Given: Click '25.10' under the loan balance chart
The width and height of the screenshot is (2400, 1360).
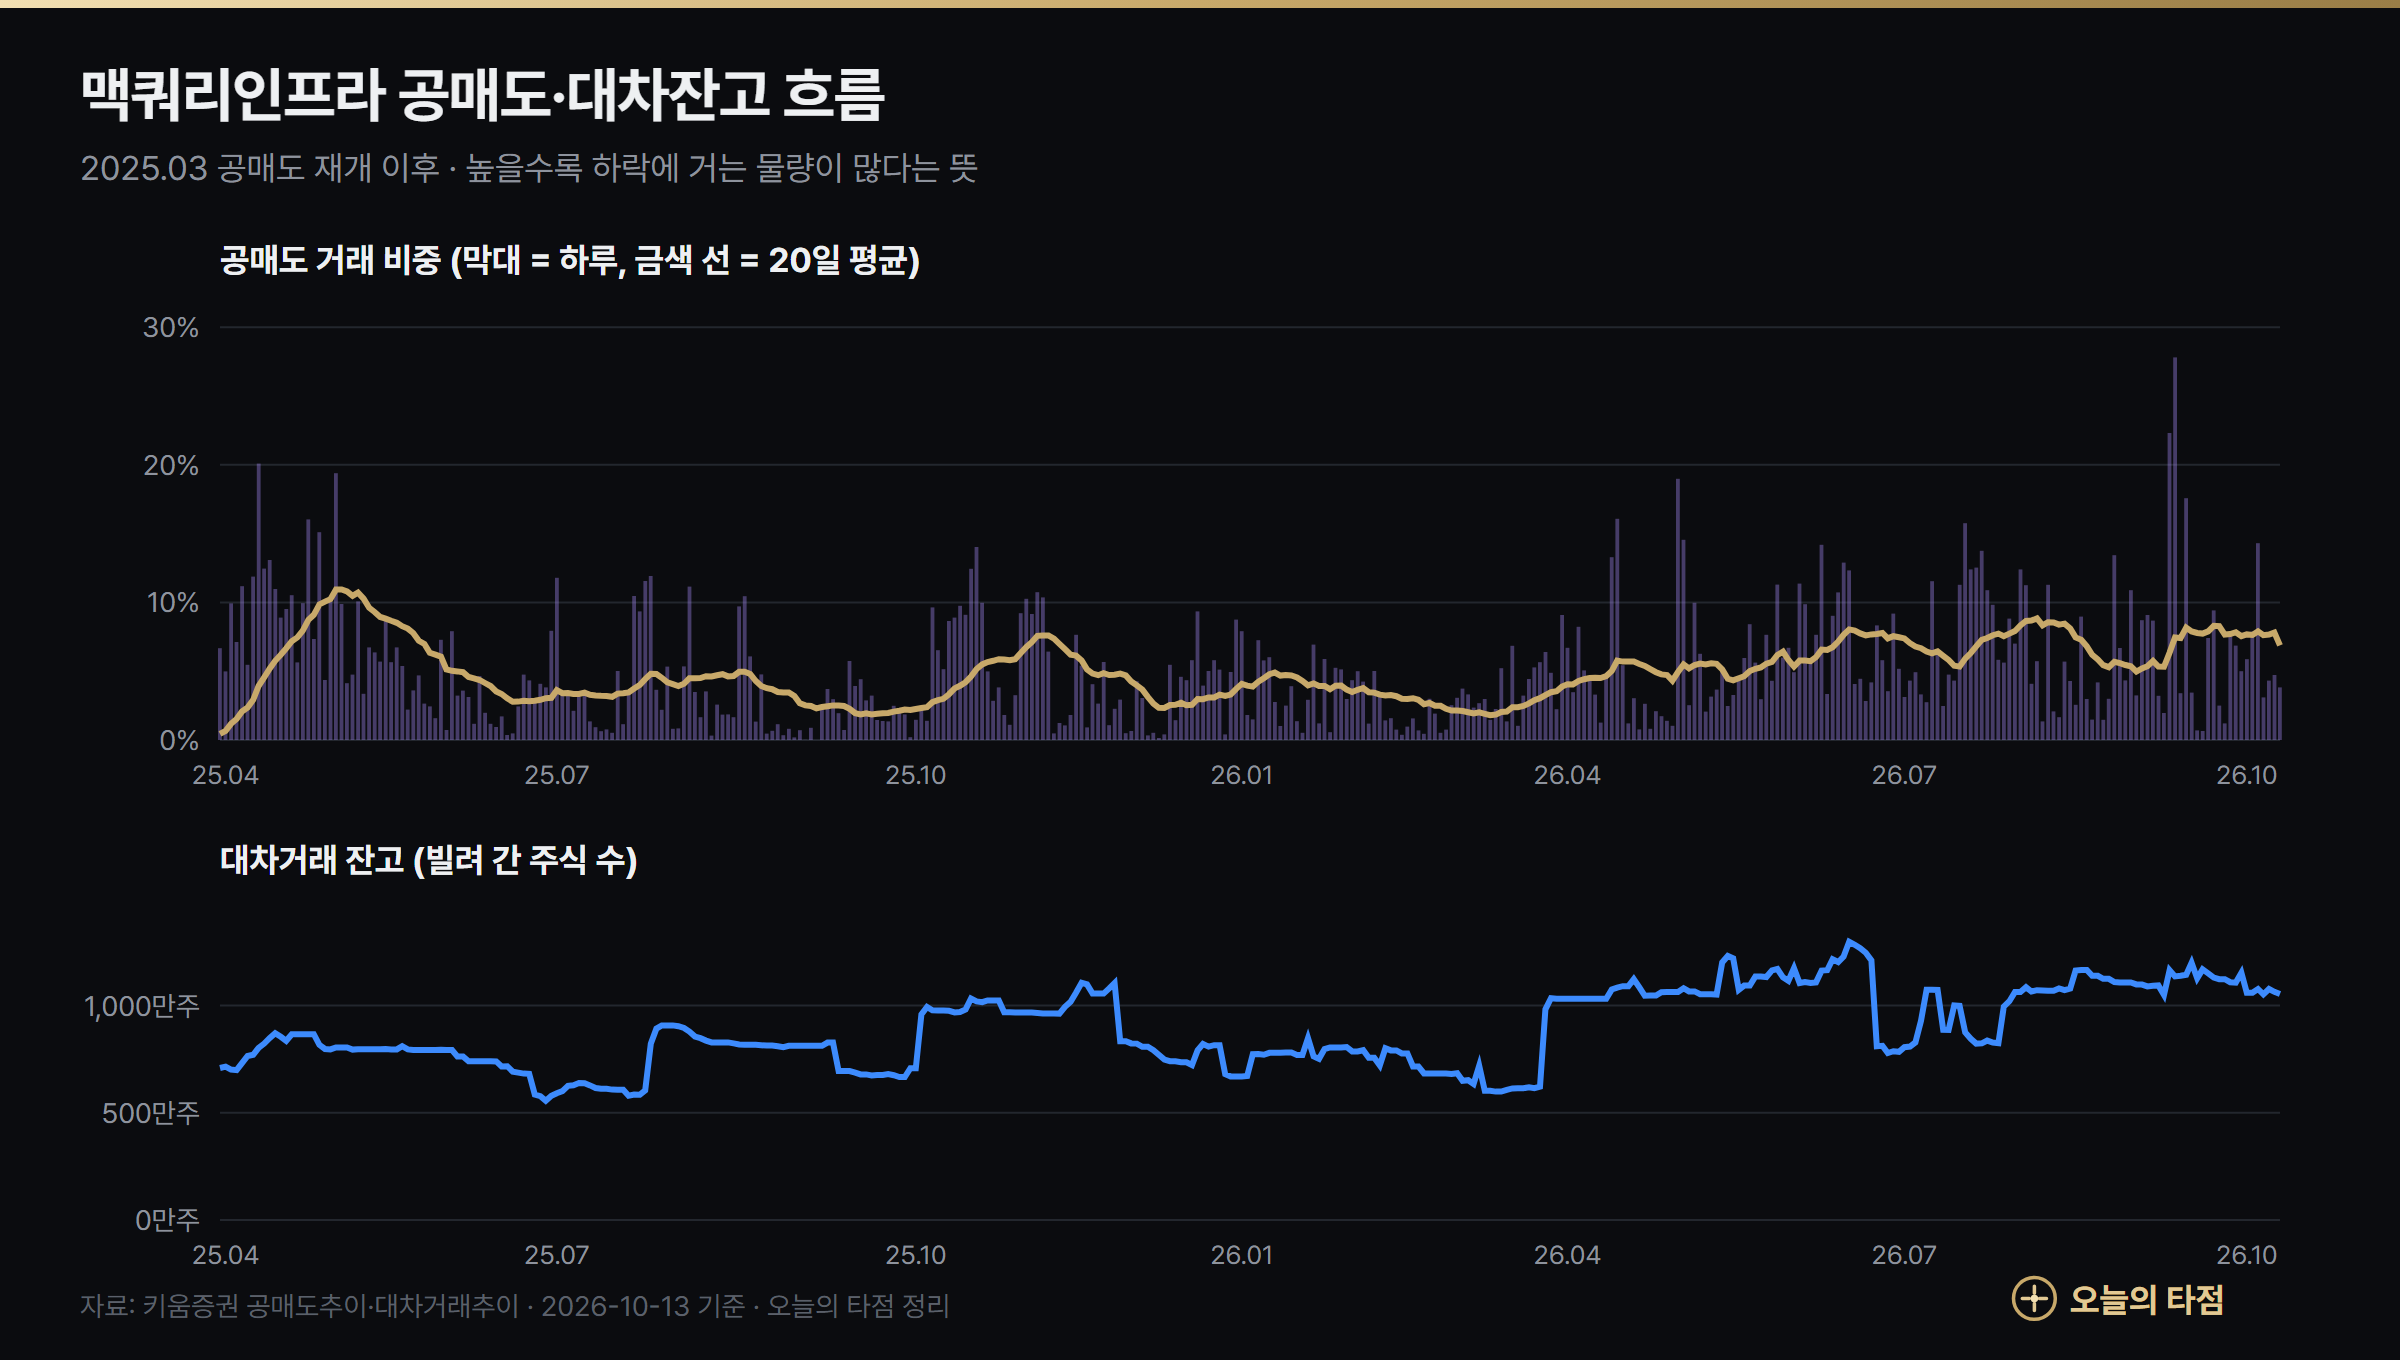Looking at the screenshot, I should click(915, 1255).
